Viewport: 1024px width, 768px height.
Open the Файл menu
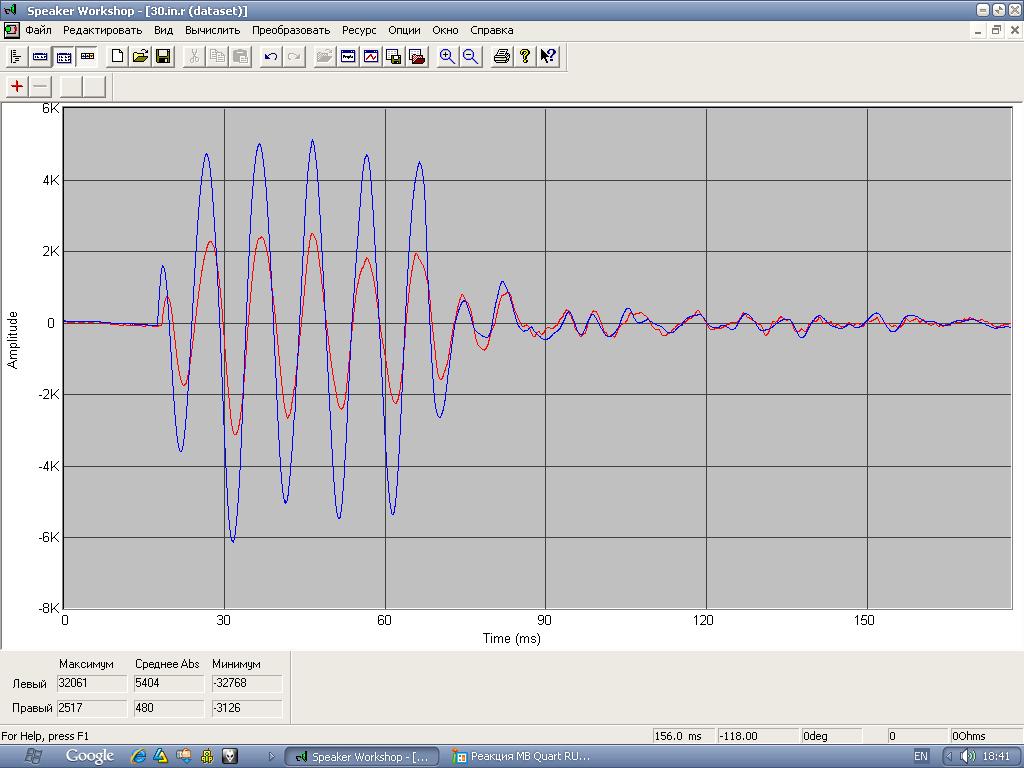38,30
